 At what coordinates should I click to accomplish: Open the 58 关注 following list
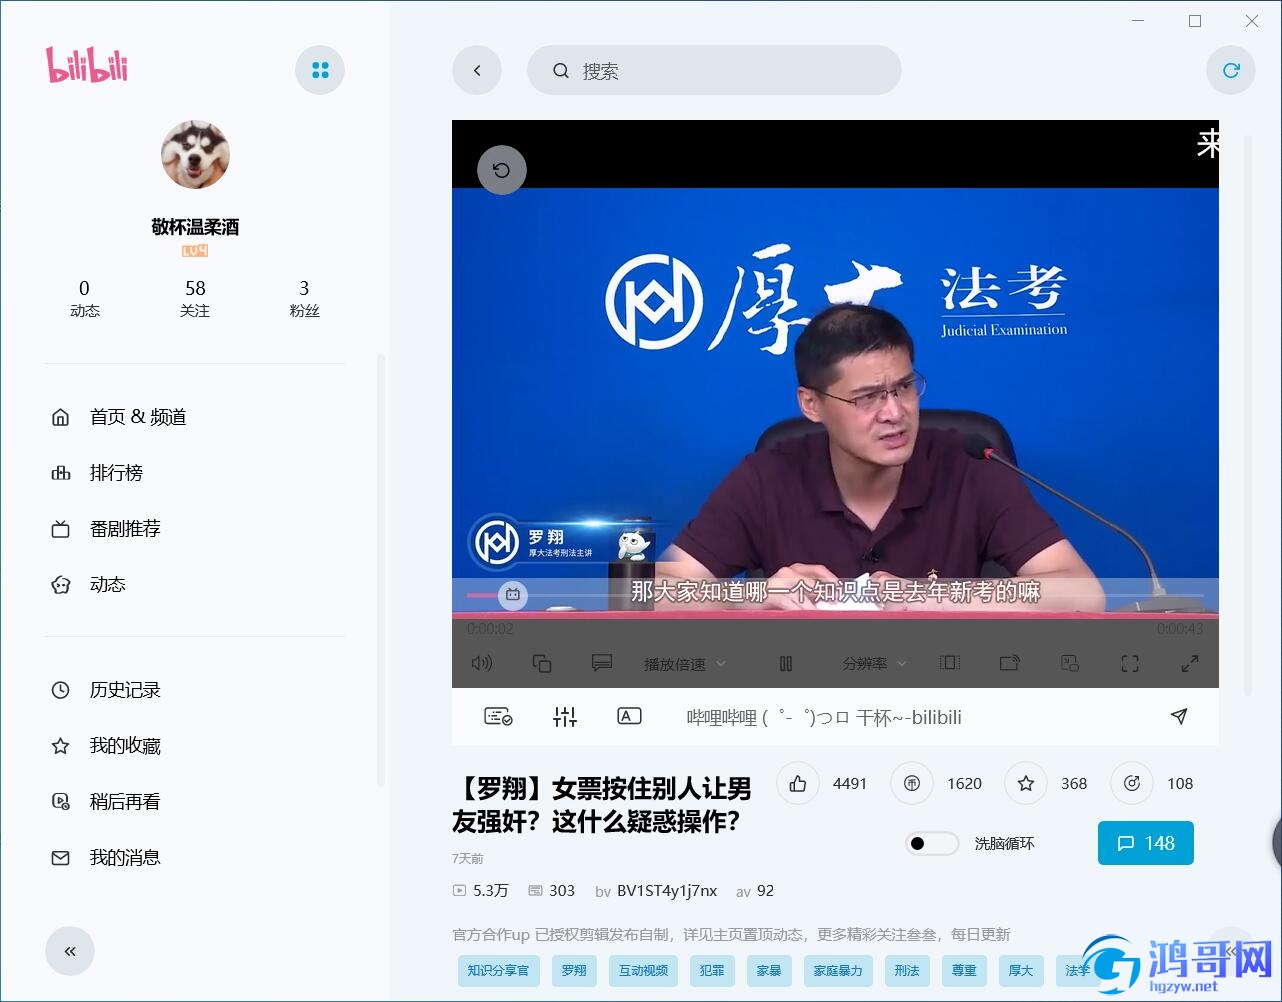195,298
